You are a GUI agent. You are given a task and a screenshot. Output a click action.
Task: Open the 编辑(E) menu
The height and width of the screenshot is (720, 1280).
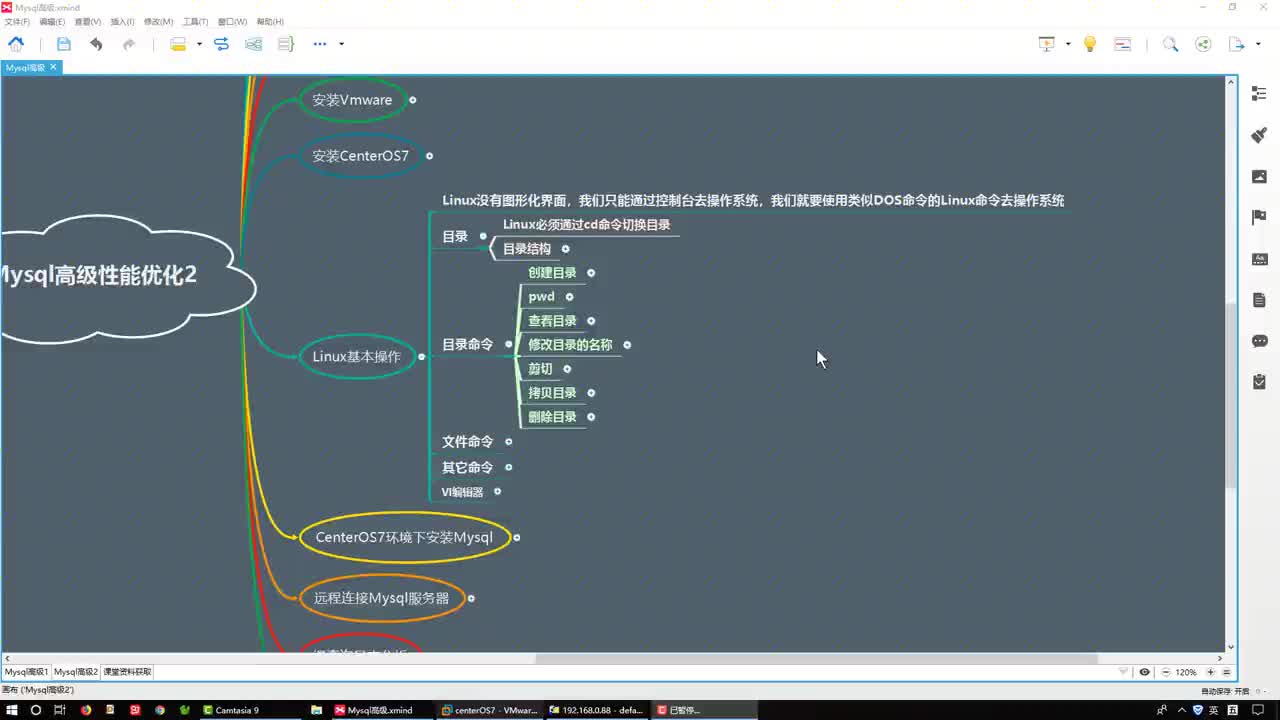pos(52,21)
